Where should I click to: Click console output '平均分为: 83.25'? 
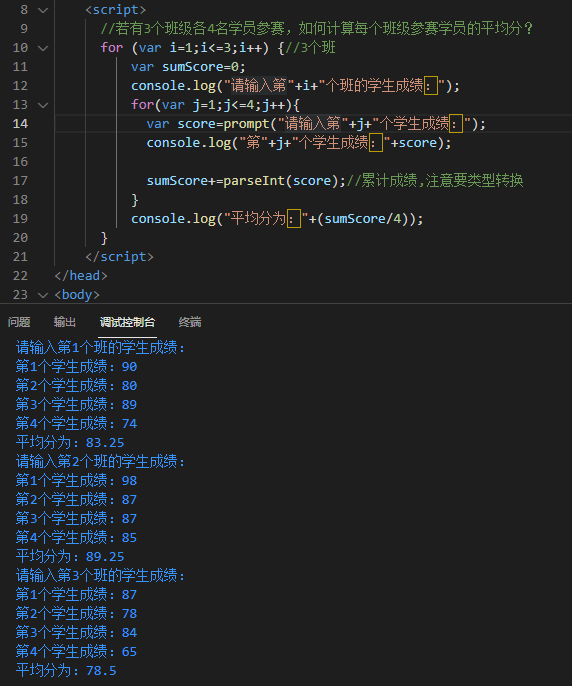coord(70,443)
